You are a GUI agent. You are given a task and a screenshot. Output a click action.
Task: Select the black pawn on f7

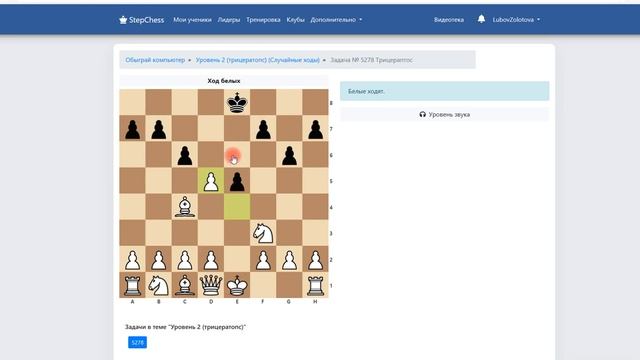click(x=263, y=129)
